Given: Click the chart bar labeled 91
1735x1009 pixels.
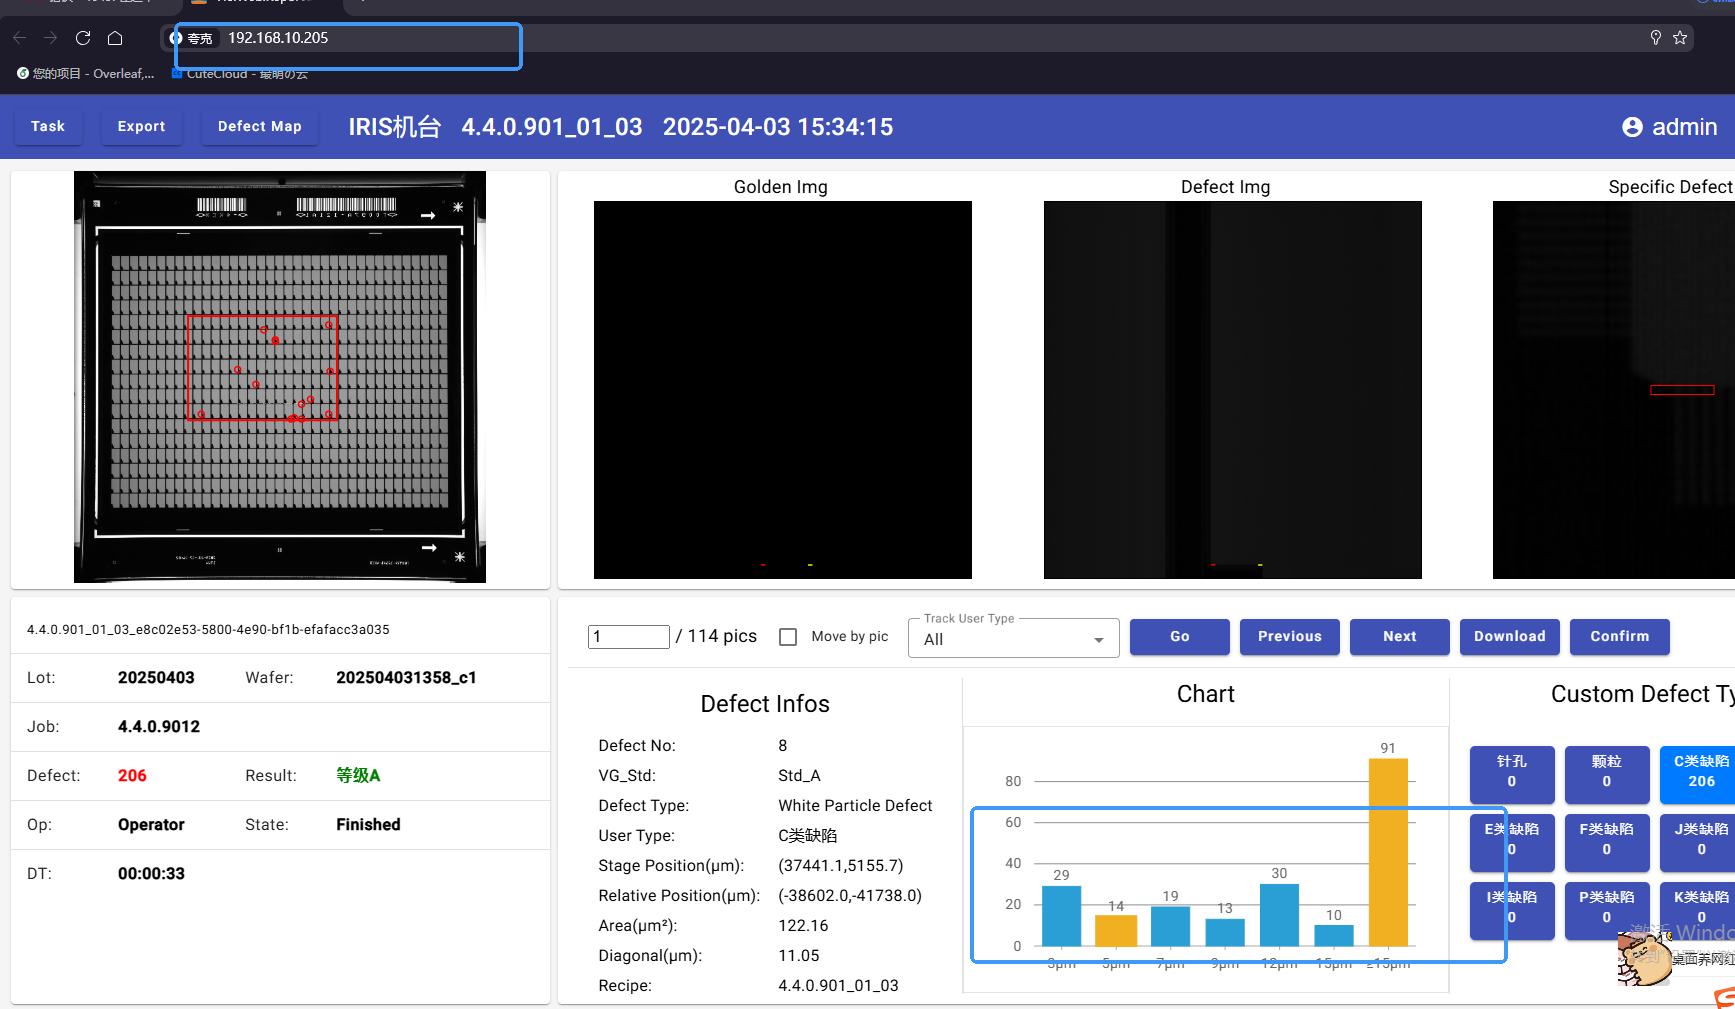Looking at the screenshot, I should pyautogui.click(x=1388, y=852).
